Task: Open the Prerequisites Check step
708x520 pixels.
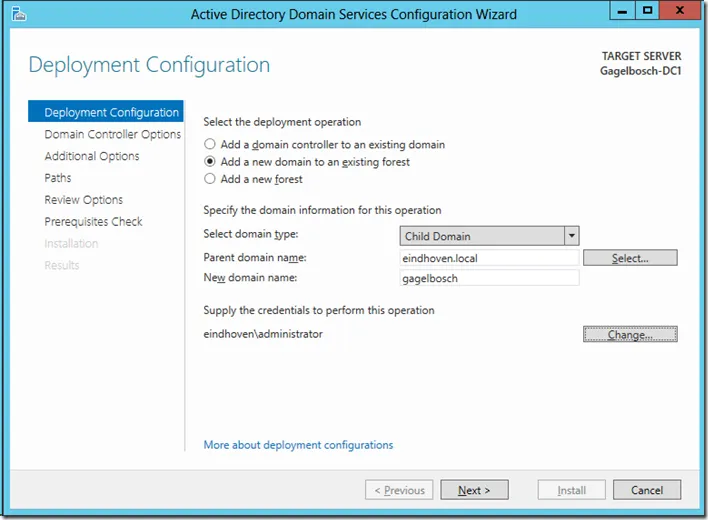Action: point(93,222)
